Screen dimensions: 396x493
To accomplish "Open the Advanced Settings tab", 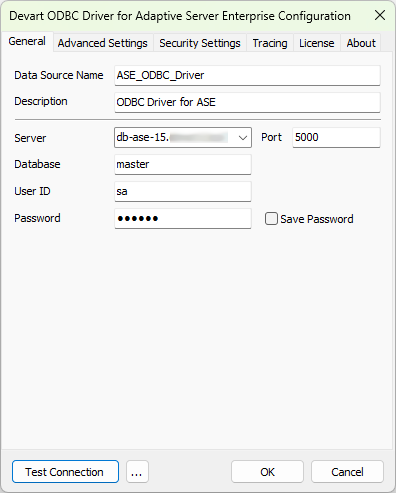I will coord(103,43).
